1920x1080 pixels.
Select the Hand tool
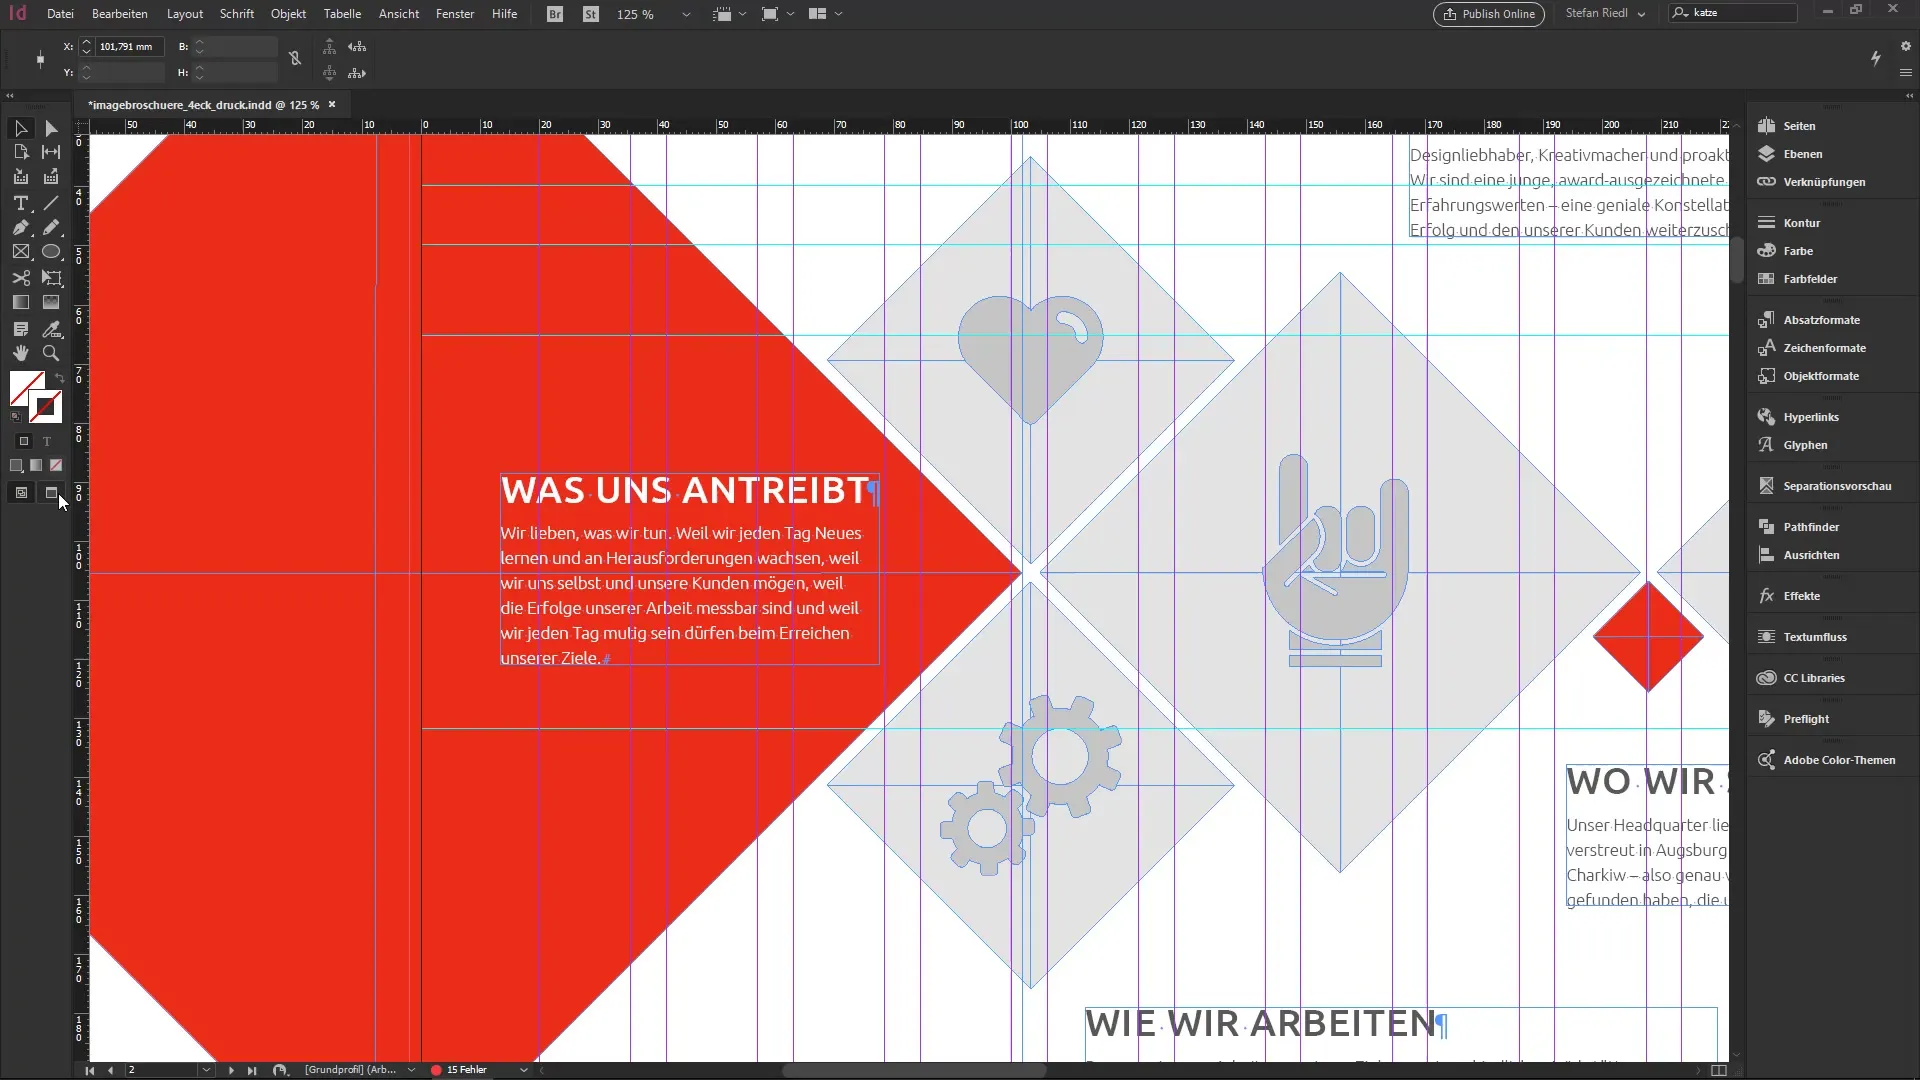[x=20, y=353]
